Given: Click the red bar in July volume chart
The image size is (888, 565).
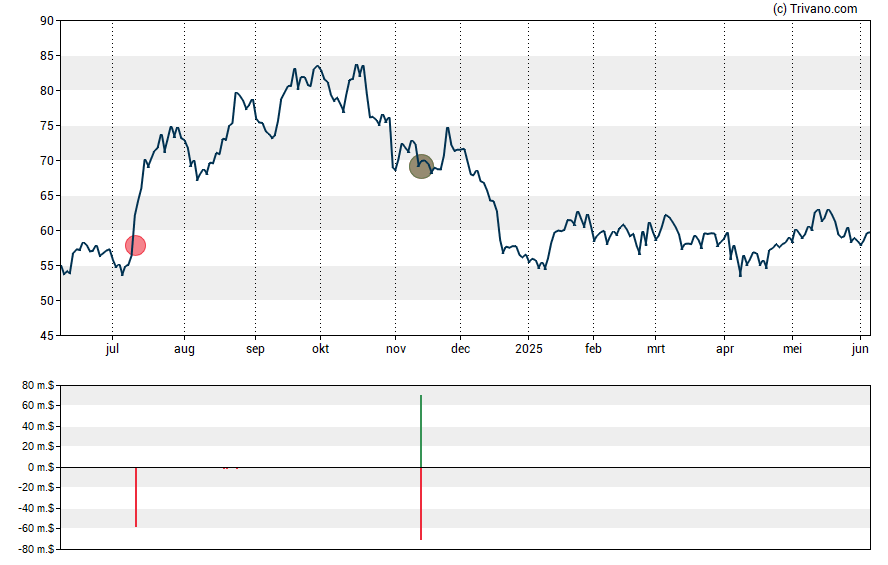Looking at the screenshot, I should (136, 497).
